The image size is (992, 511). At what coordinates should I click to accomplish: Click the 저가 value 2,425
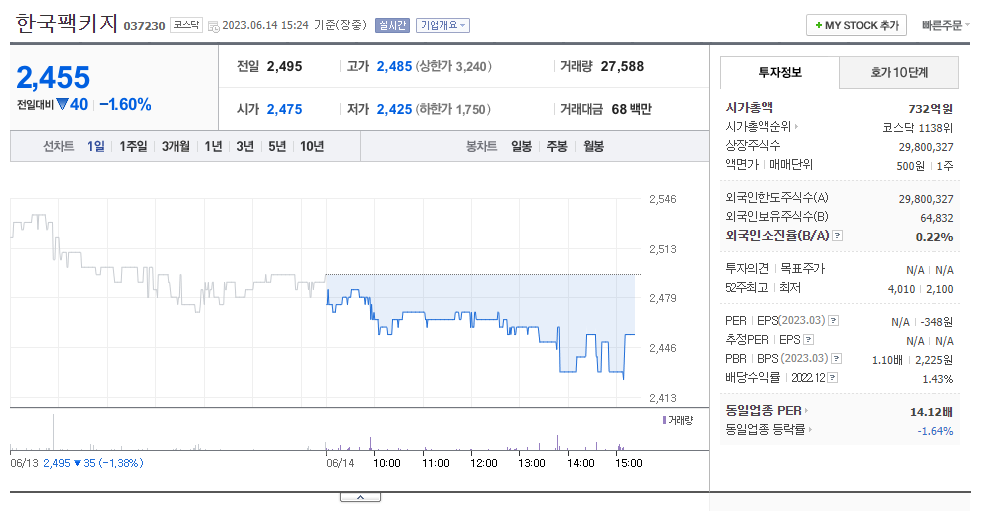(394, 109)
